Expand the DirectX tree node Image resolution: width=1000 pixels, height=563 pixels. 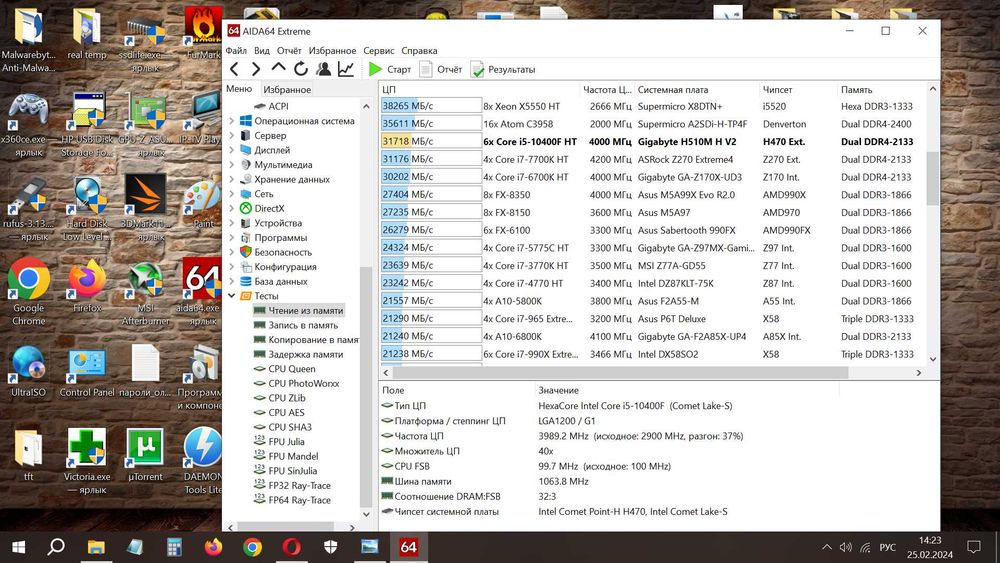pyautogui.click(x=232, y=208)
